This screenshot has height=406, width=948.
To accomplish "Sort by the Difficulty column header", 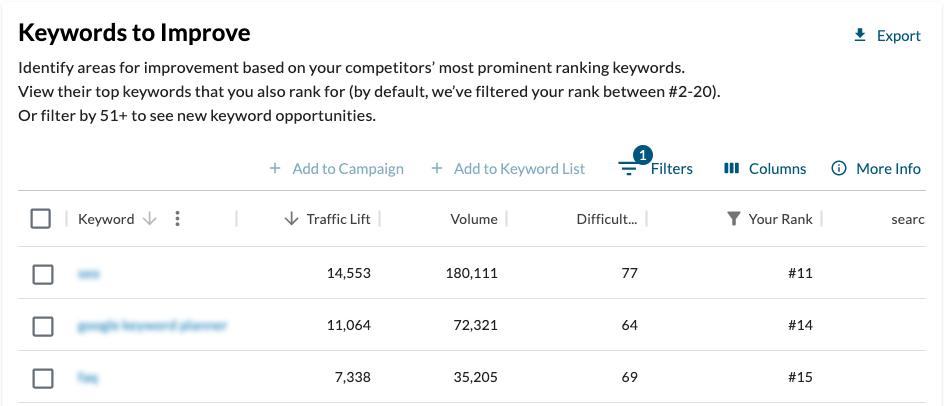I will pos(607,219).
